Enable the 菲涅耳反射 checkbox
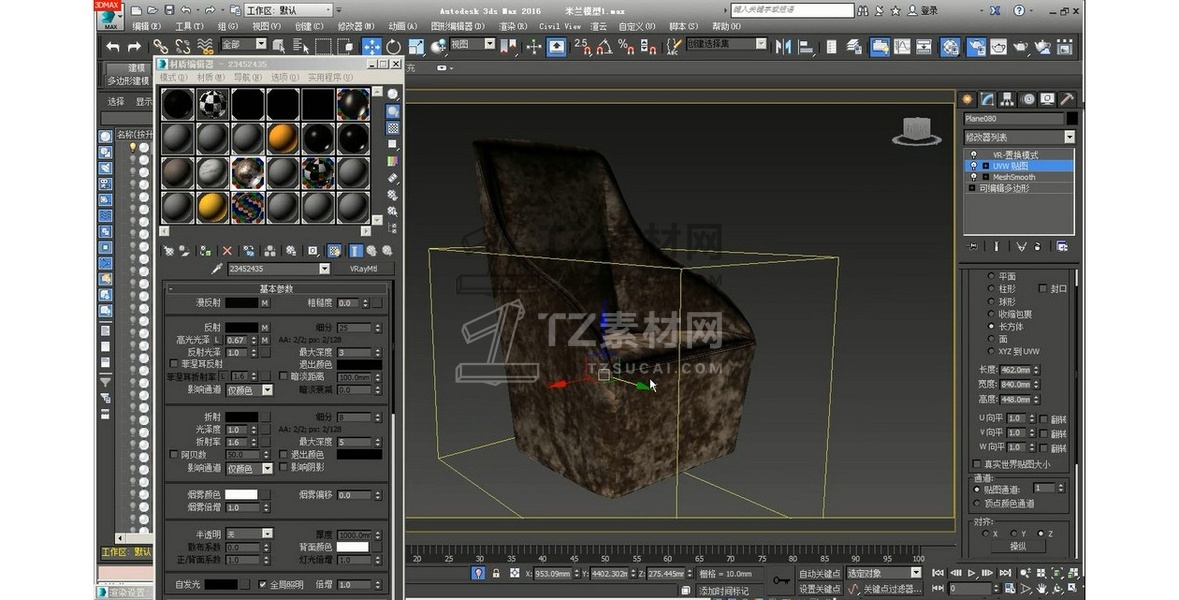The image size is (1179, 600). [x=174, y=364]
